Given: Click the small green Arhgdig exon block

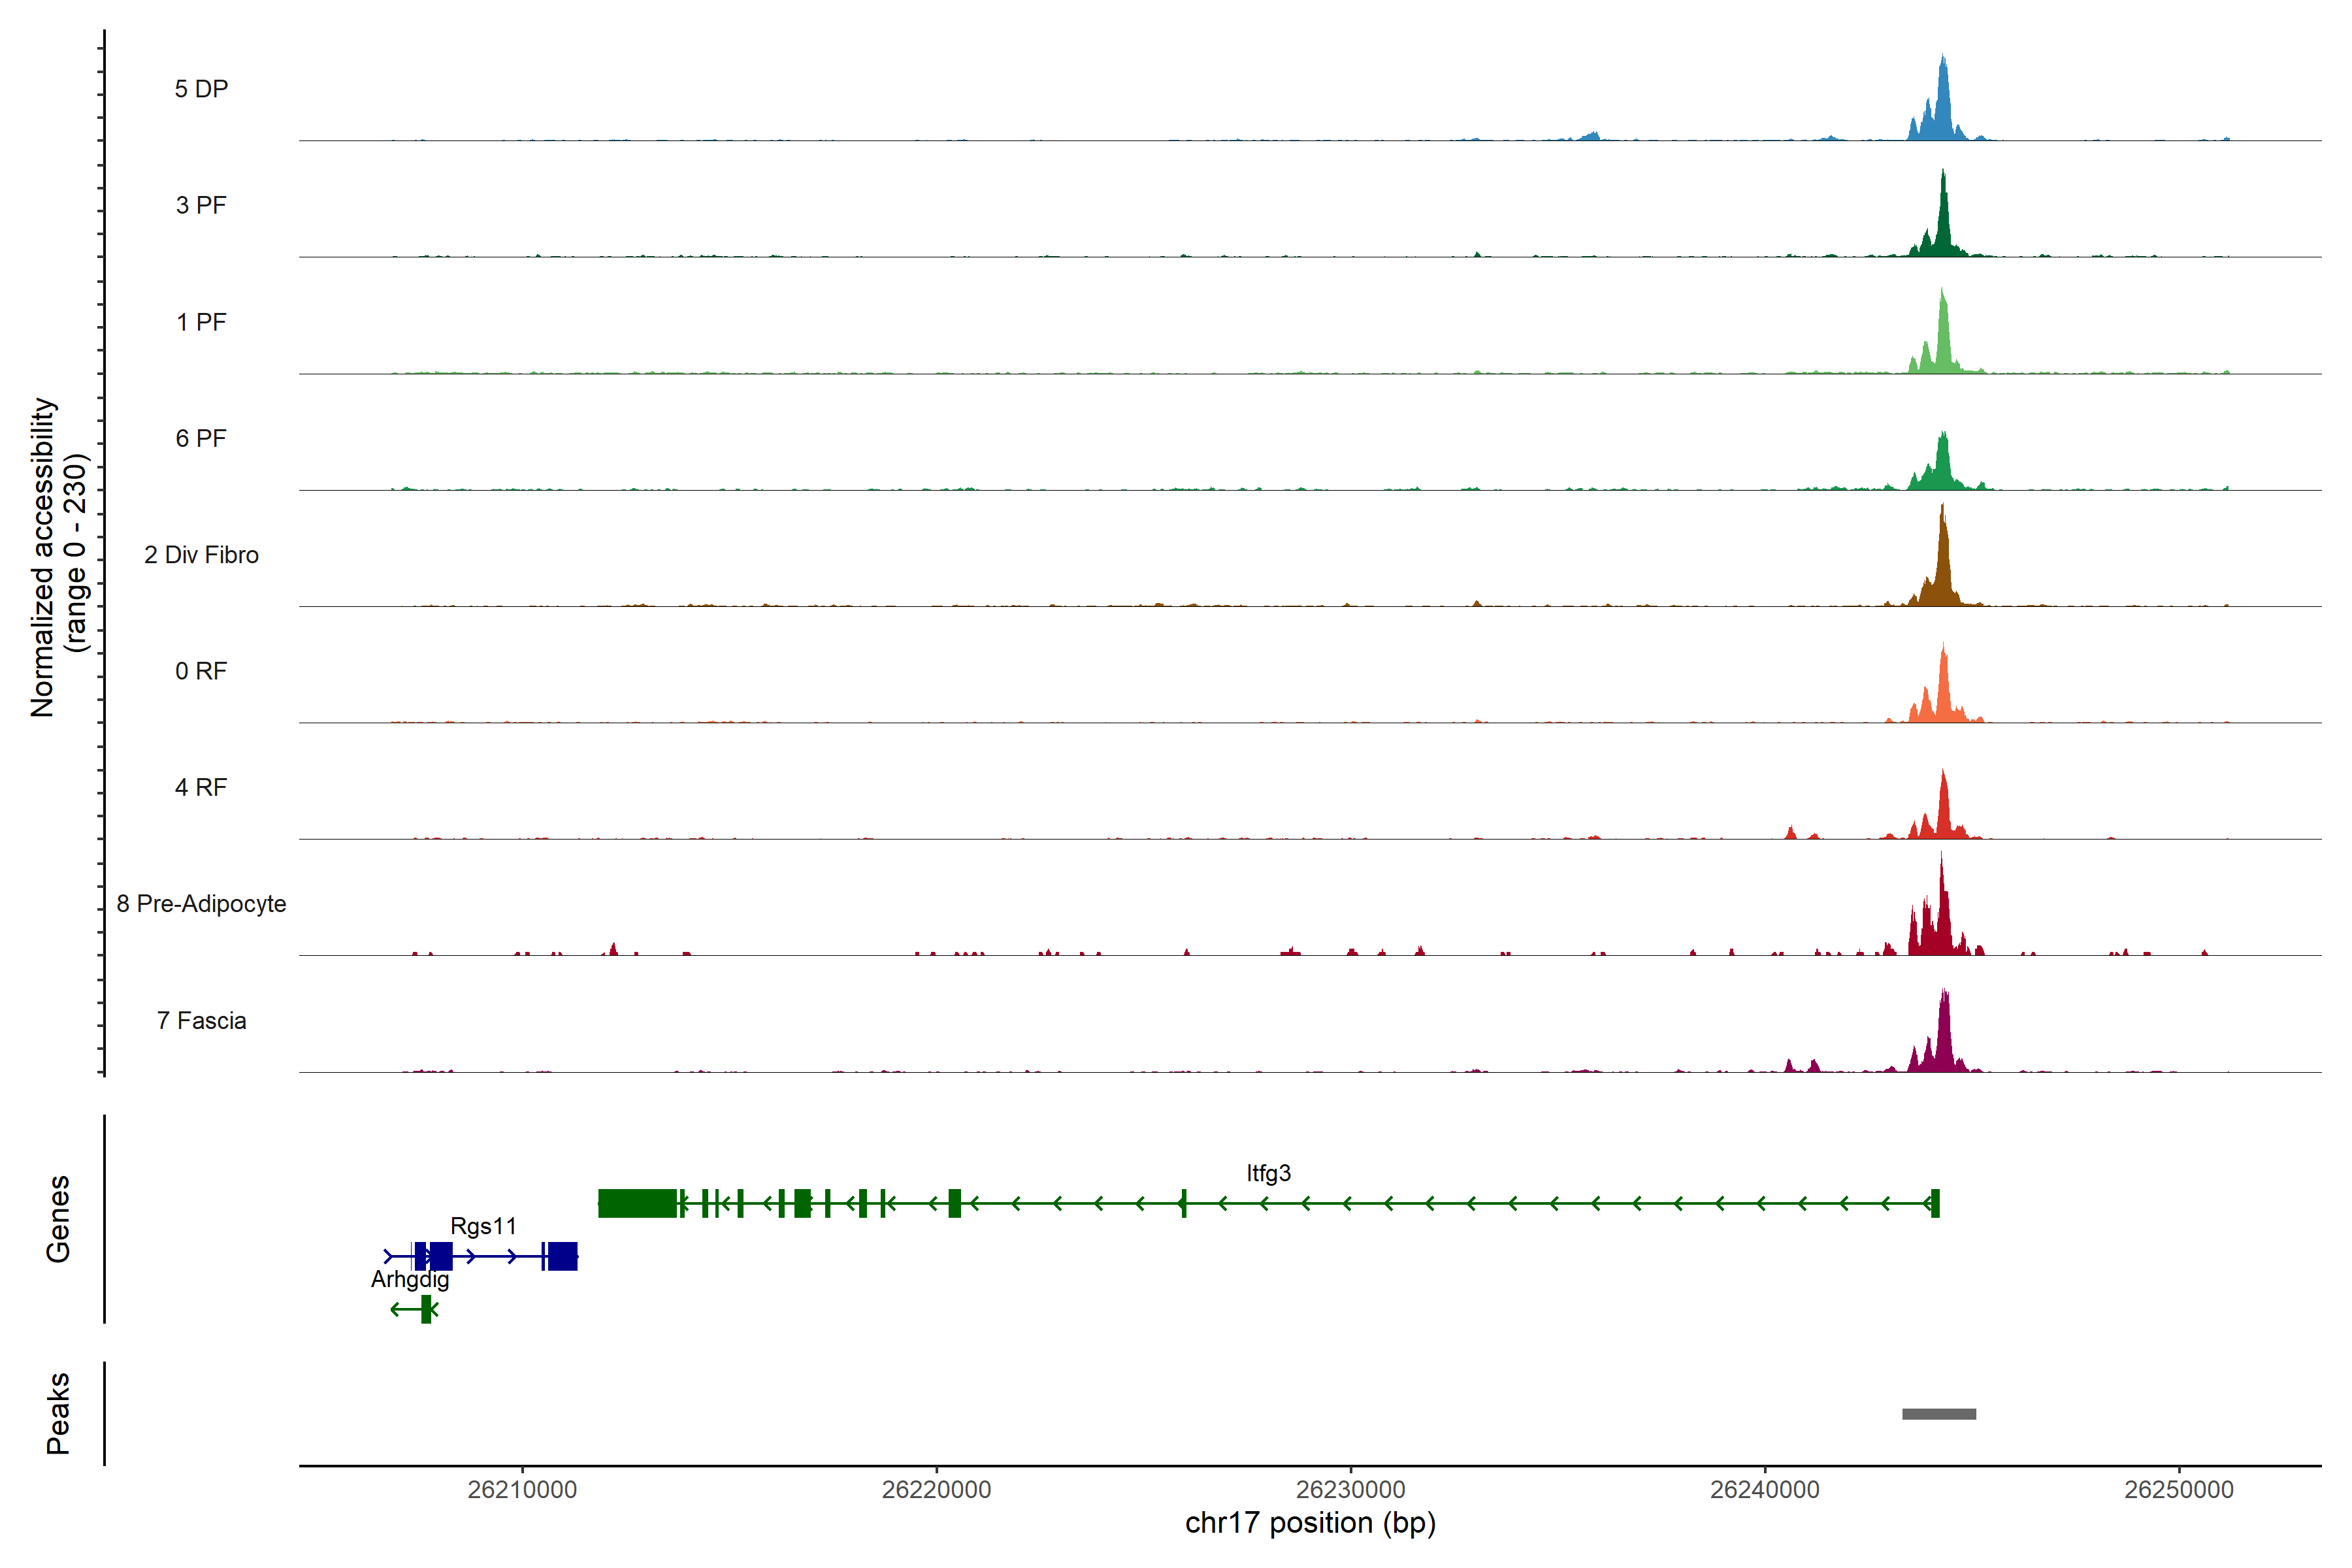Looking at the screenshot, I should point(426,1309).
